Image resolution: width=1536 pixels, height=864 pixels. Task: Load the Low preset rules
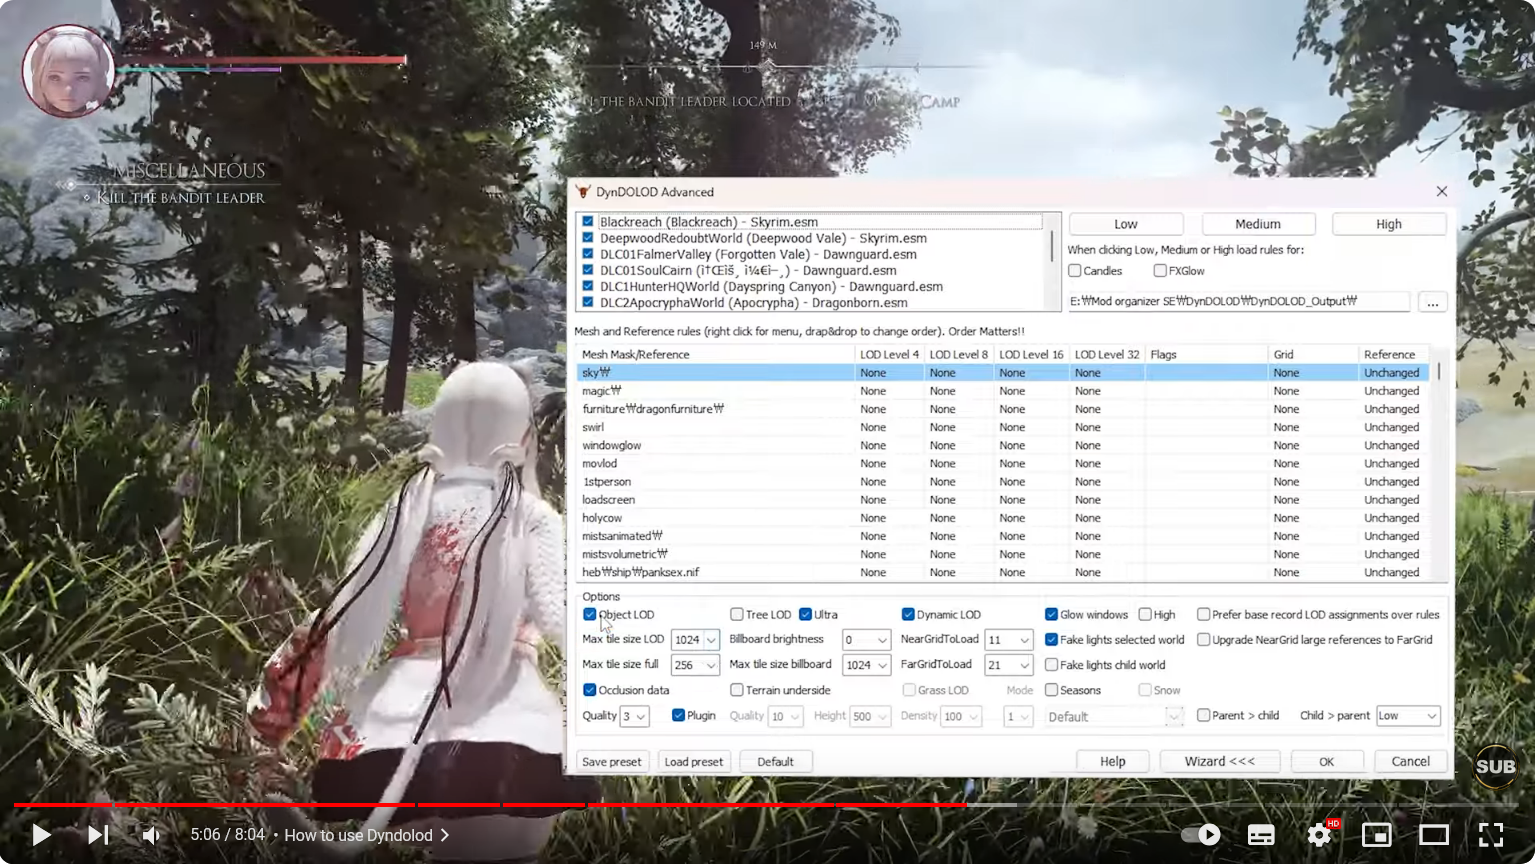click(x=1126, y=224)
